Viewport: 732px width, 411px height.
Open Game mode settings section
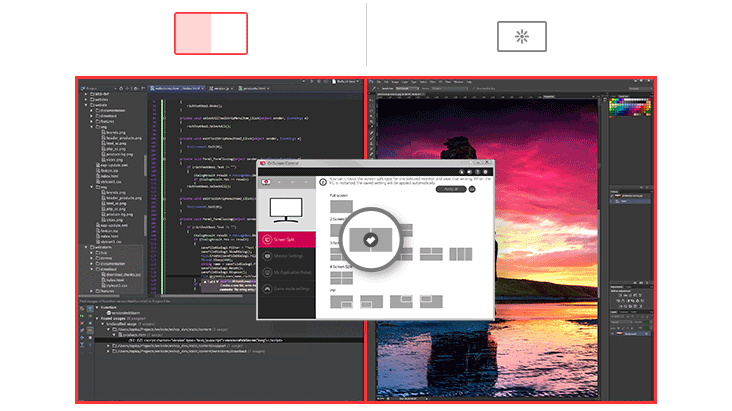tap(286, 288)
